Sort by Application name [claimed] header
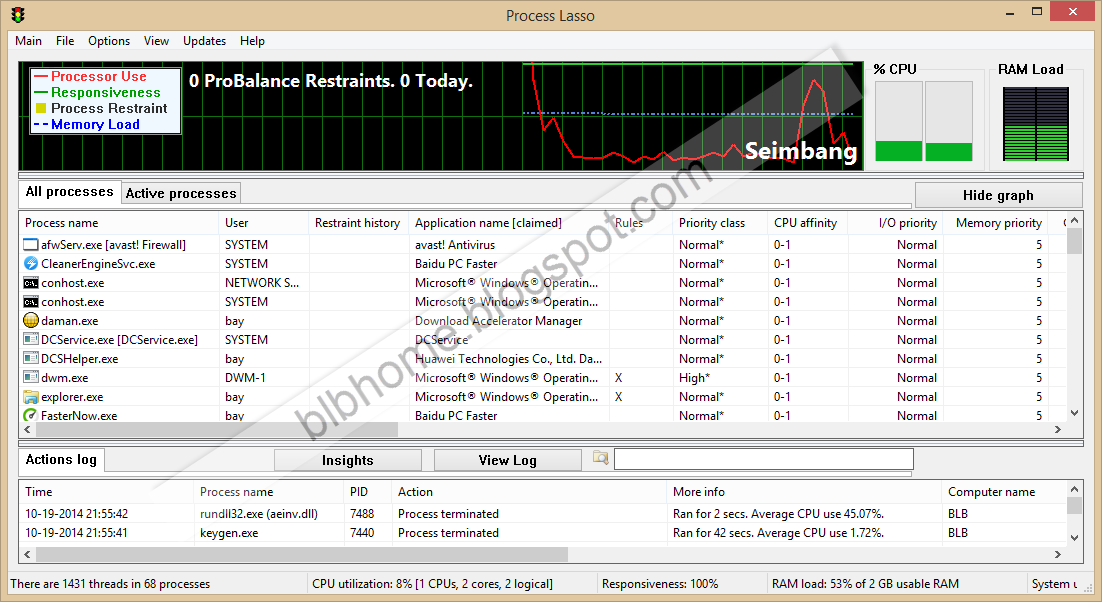The image size is (1102, 602). [x=509, y=223]
